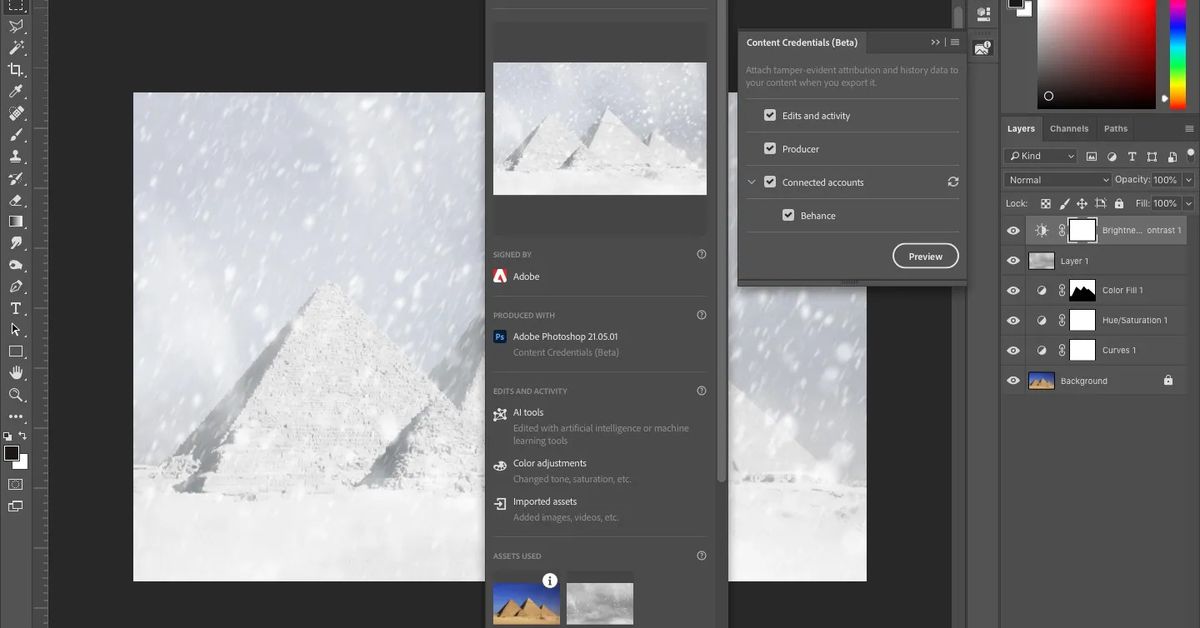The height and width of the screenshot is (628, 1200).
Task: Hide the Background layer
Action: point(1013,381)
